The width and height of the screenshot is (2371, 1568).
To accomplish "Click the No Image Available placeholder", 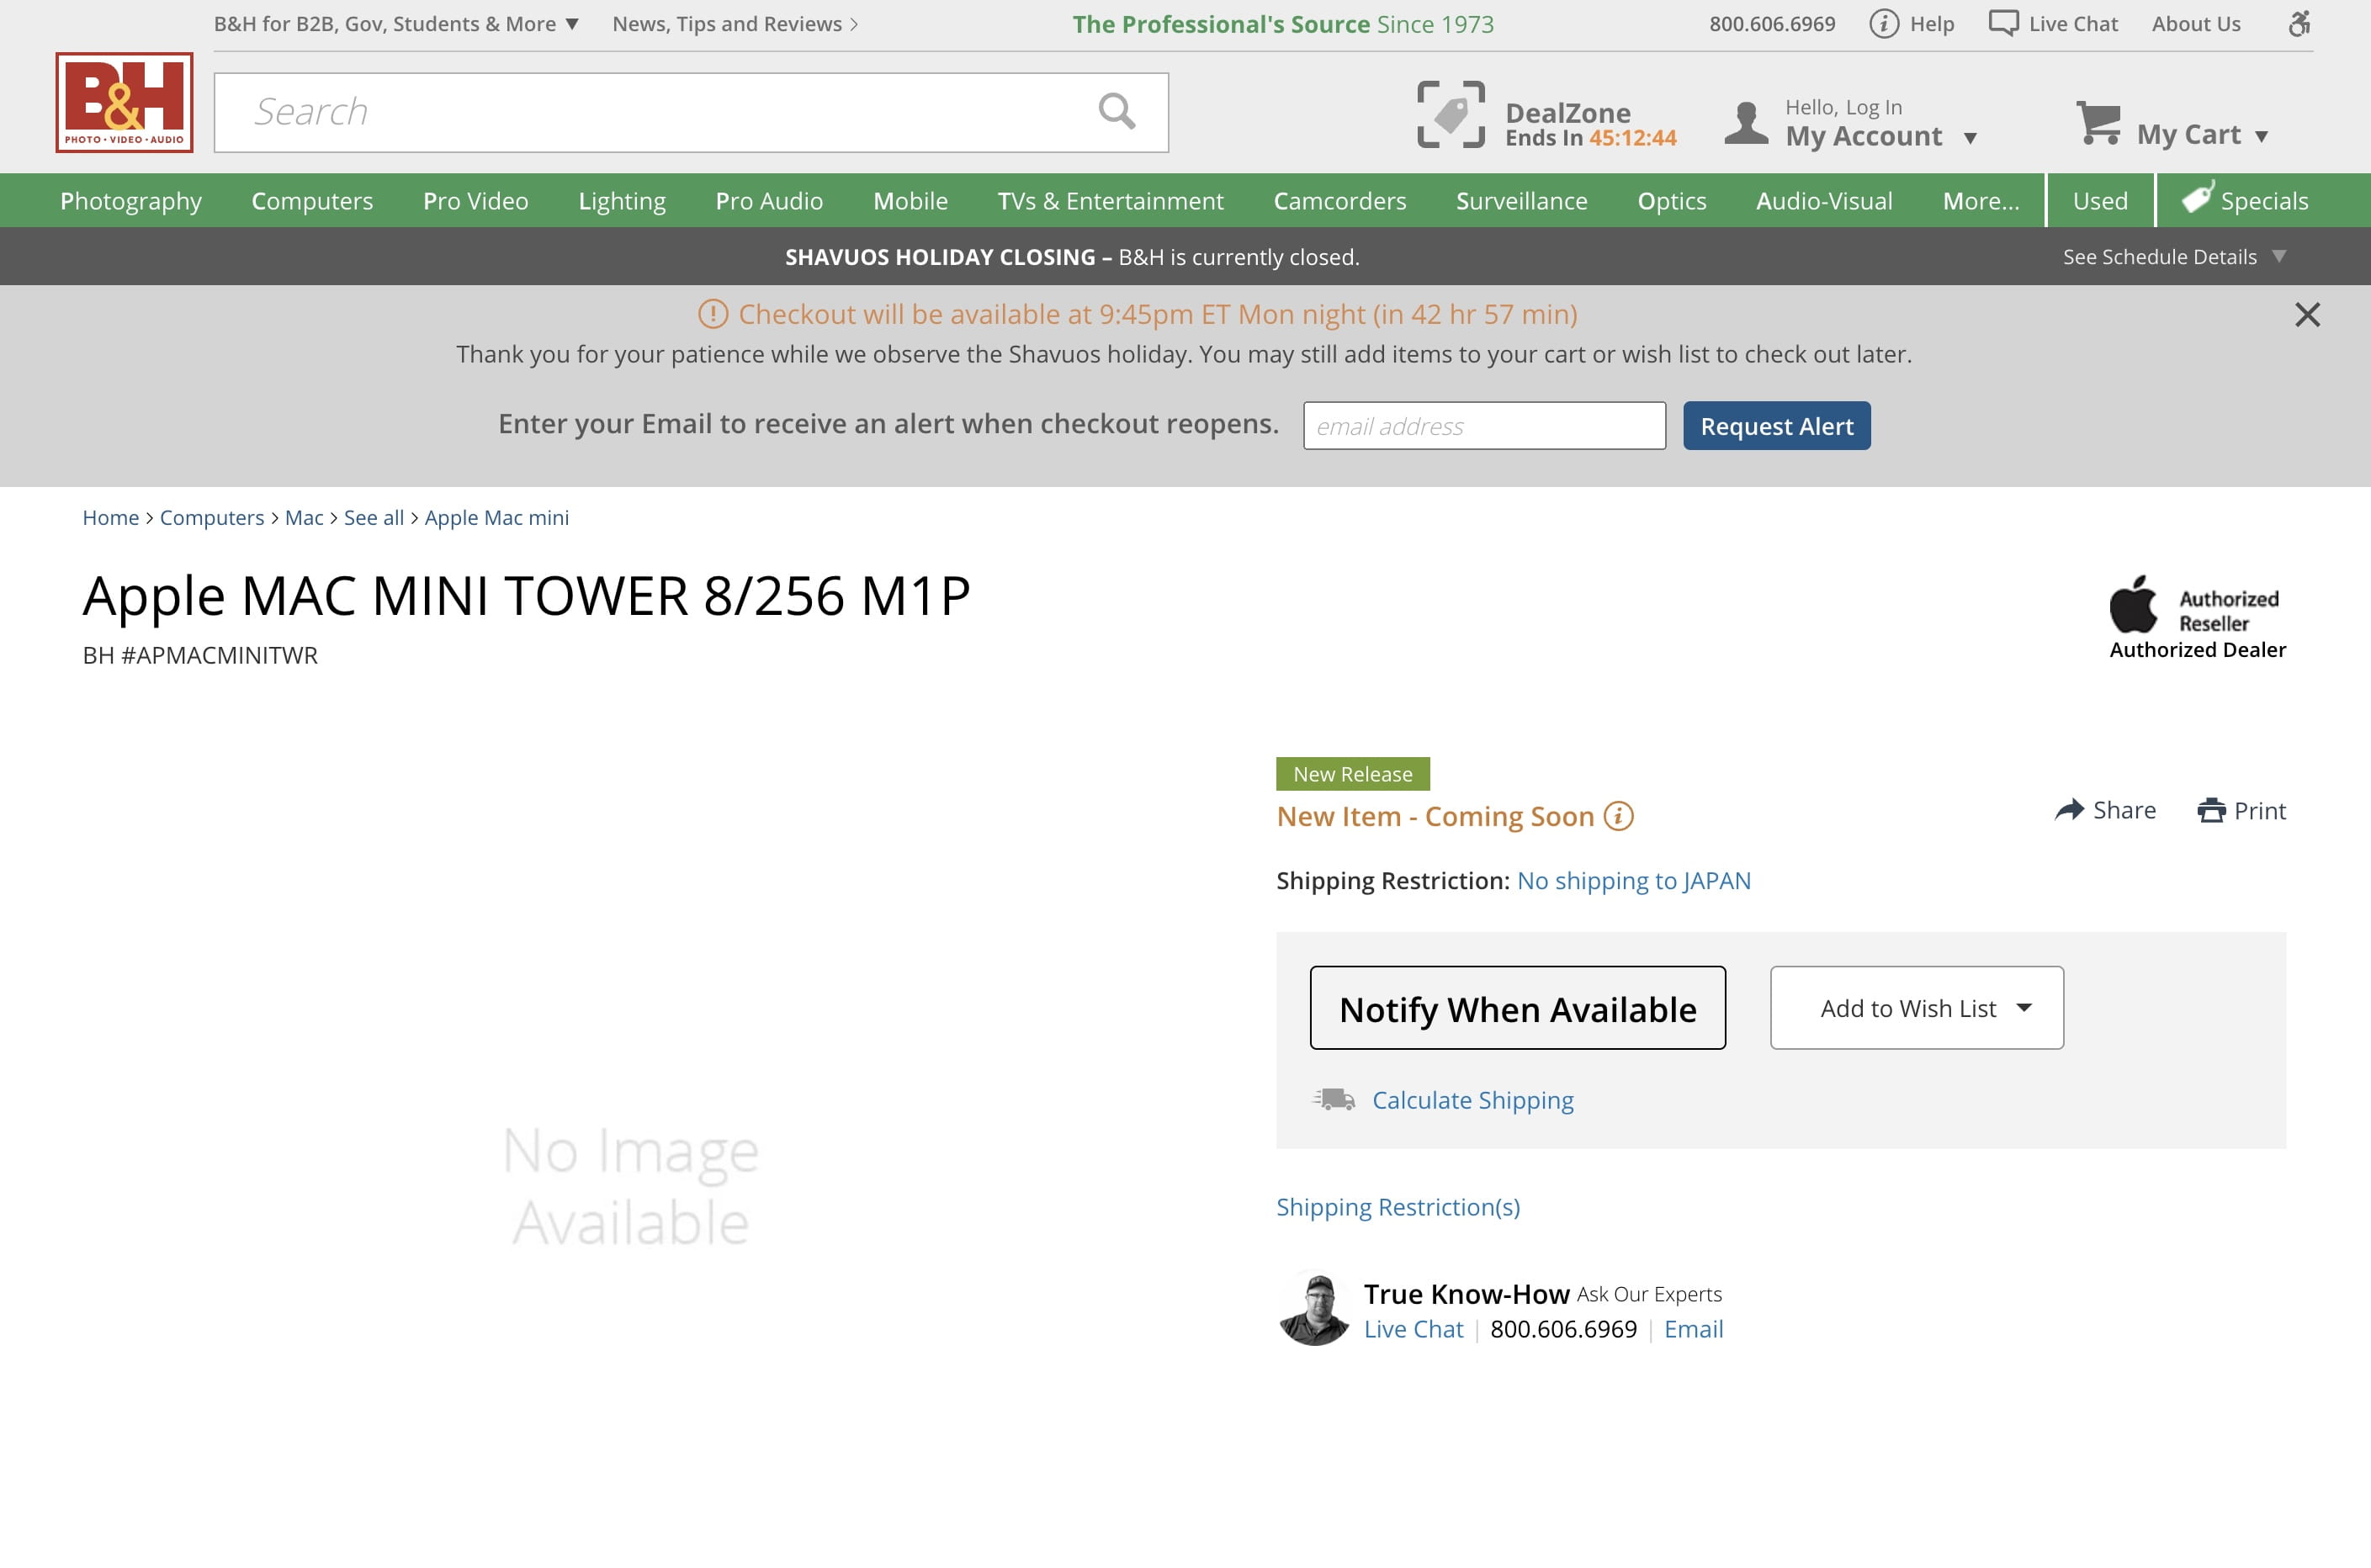I will (631, 1186).
